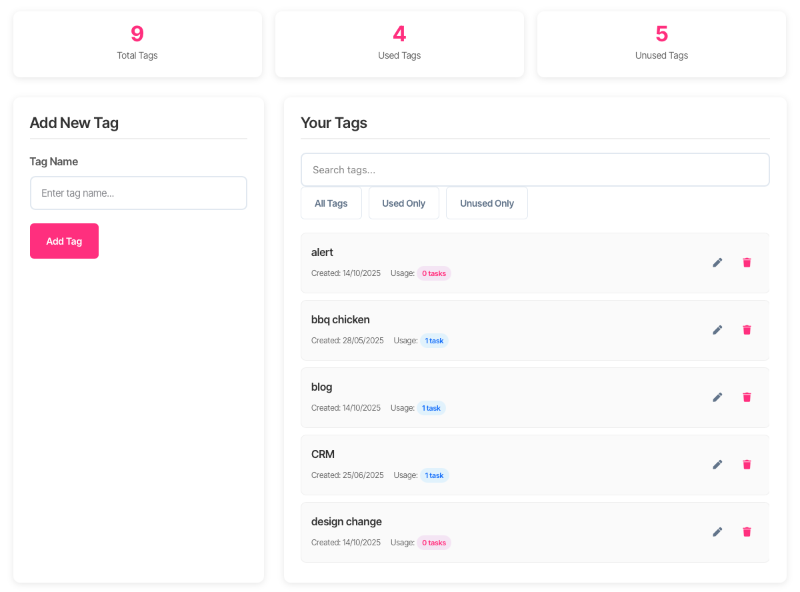Image resolution: width=800 pixels, height=592 pixels.
Task: Edit the blog tag
Action: pos(717,397)
